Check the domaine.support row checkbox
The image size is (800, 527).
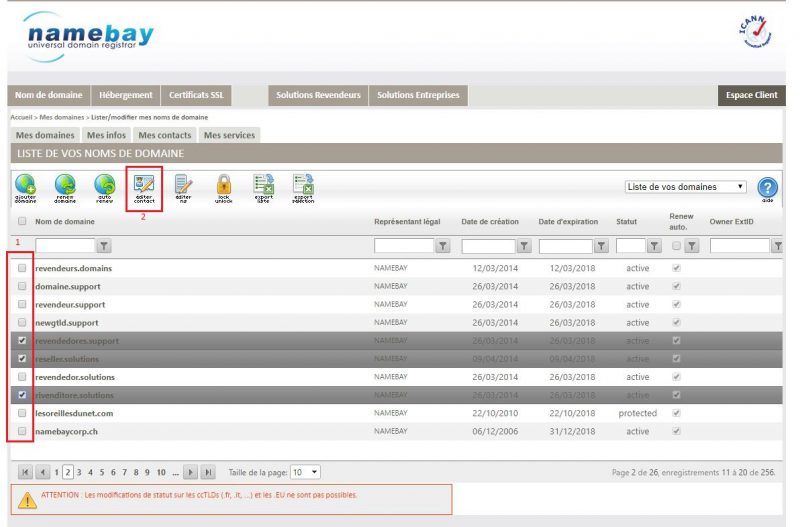(22, 286)
